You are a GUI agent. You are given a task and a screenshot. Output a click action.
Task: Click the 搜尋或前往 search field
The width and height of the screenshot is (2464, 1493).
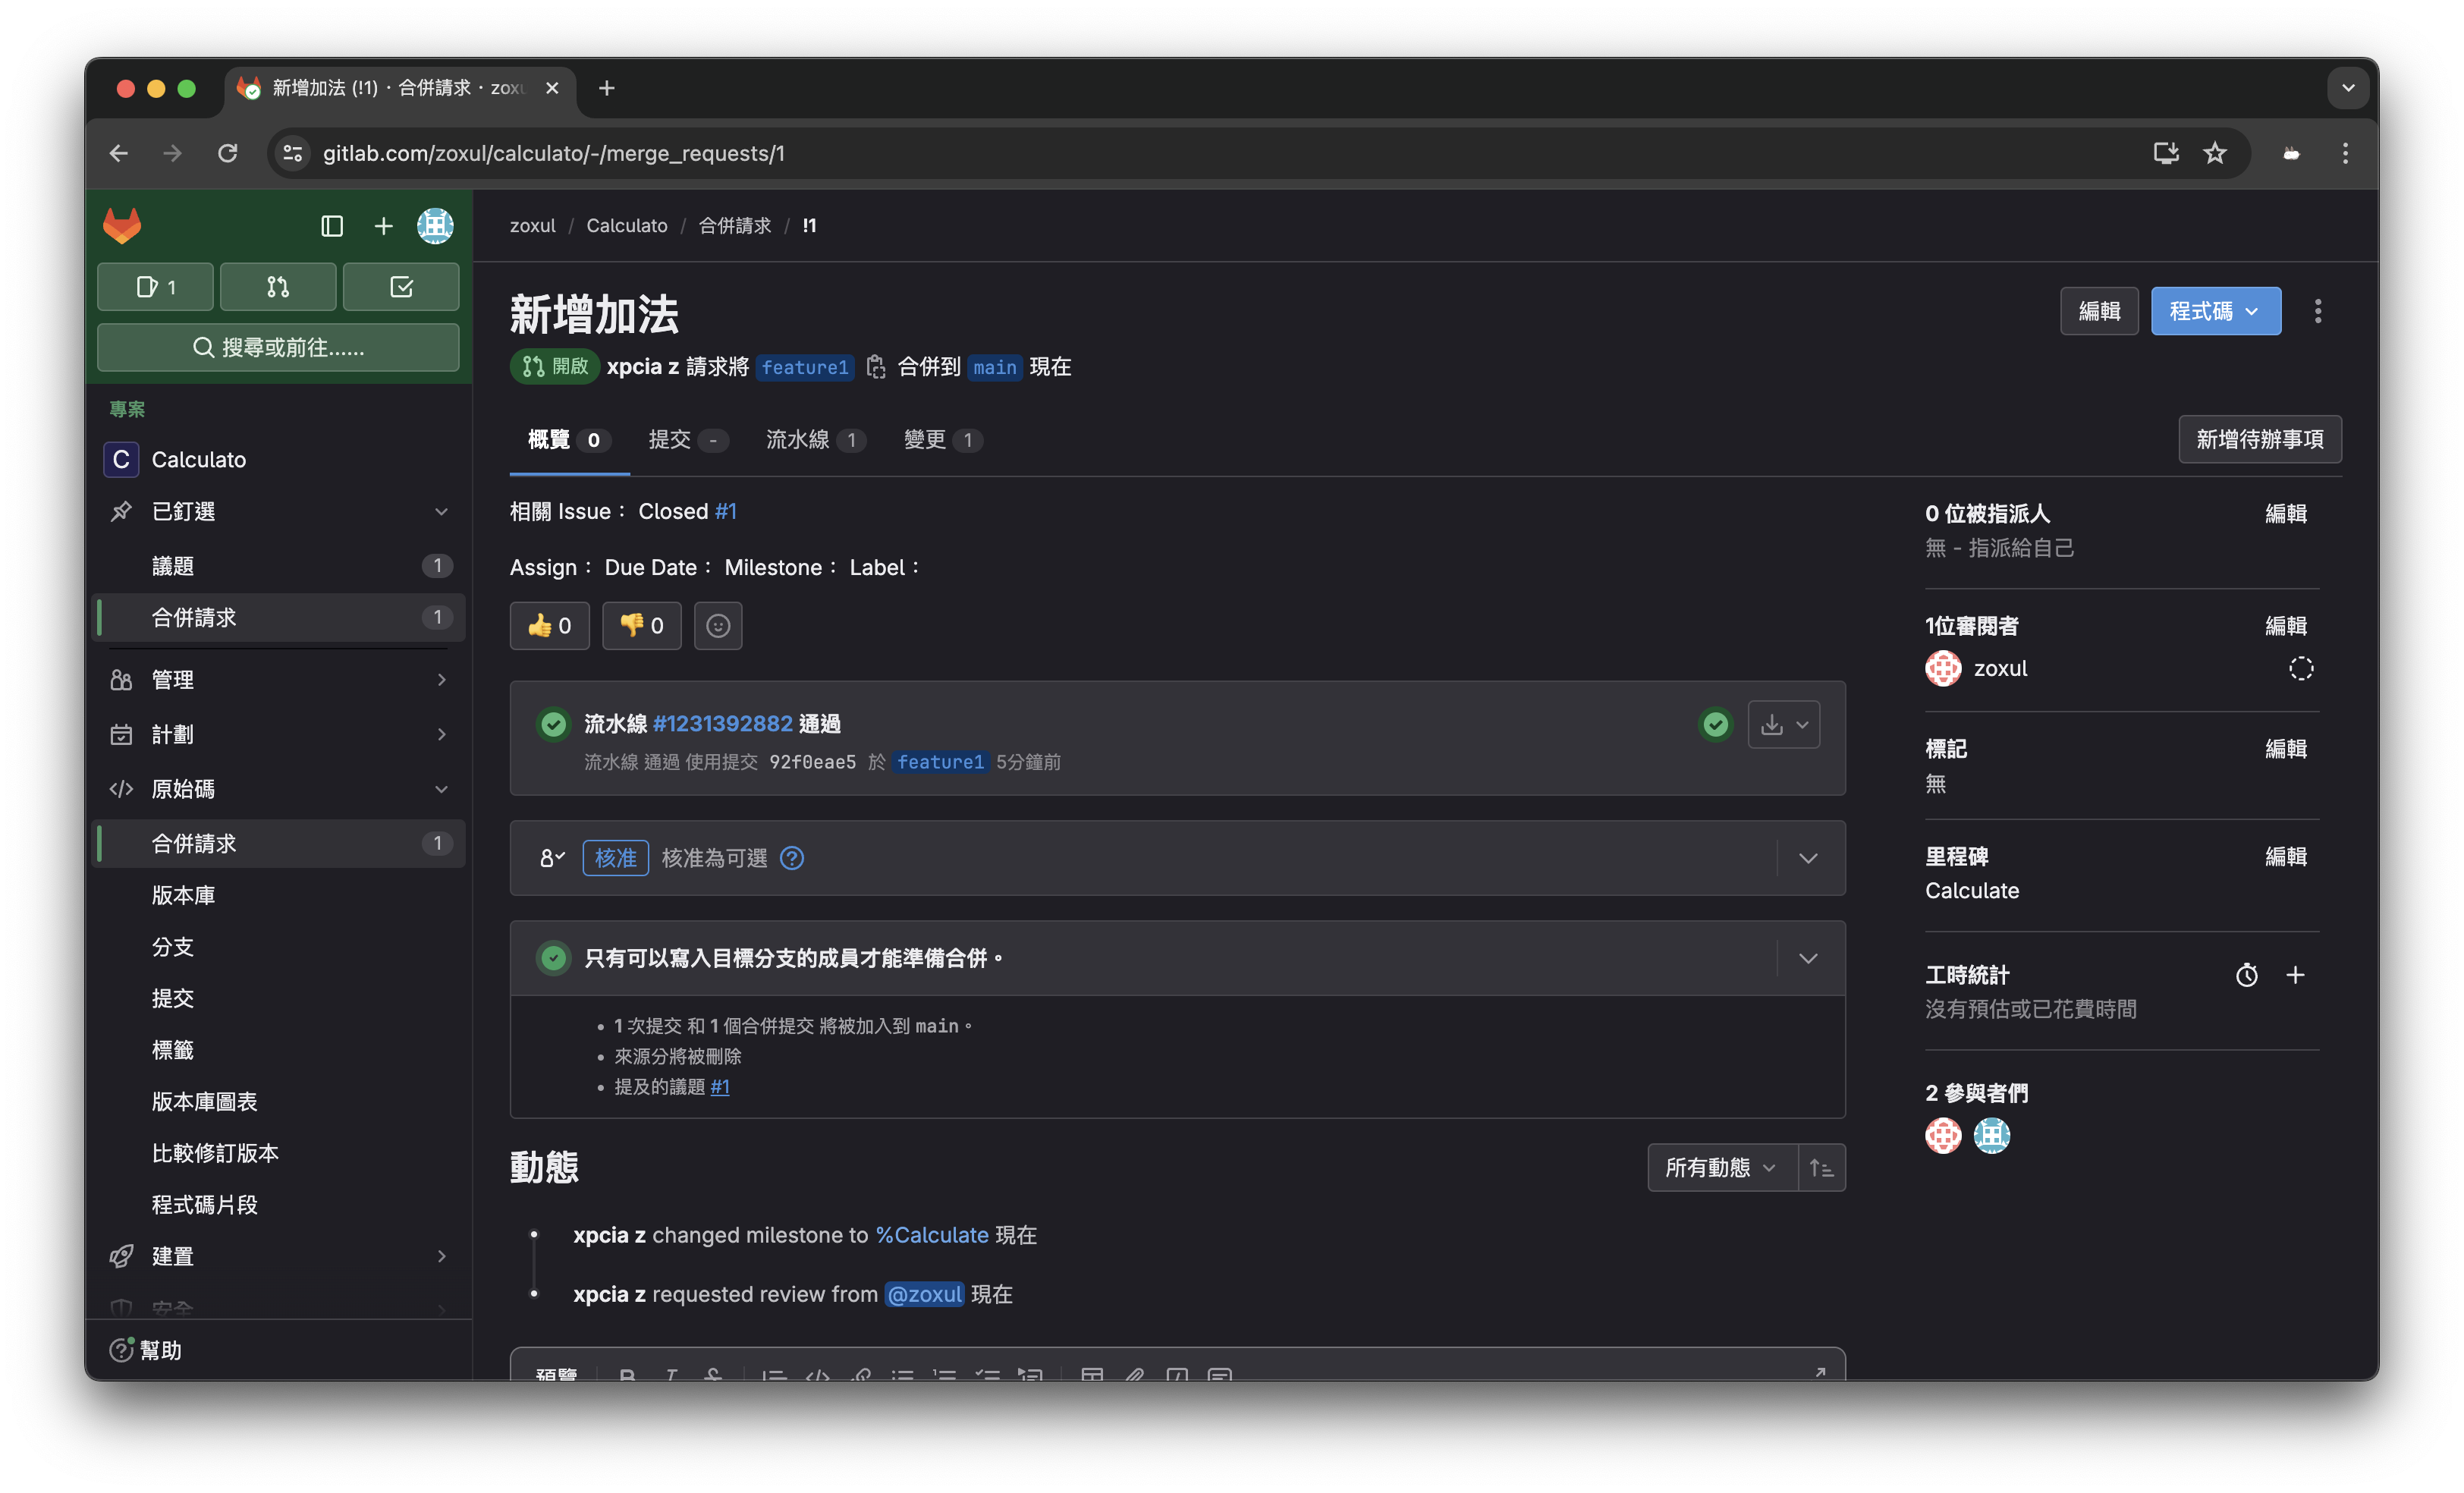click(x=278, y=348)
